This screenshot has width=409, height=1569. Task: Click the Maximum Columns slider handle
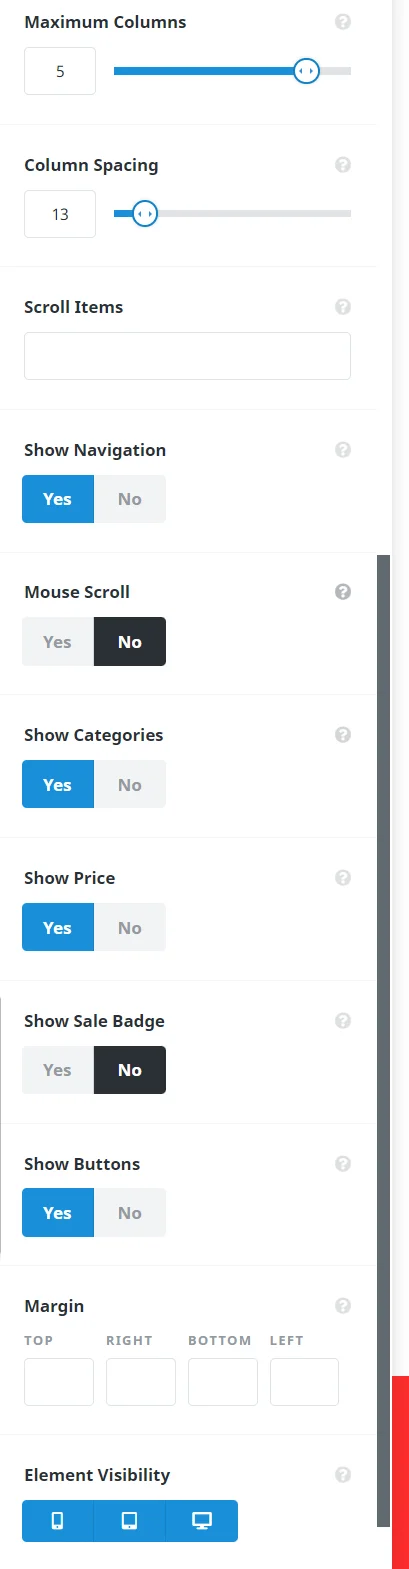coord(307,71)
